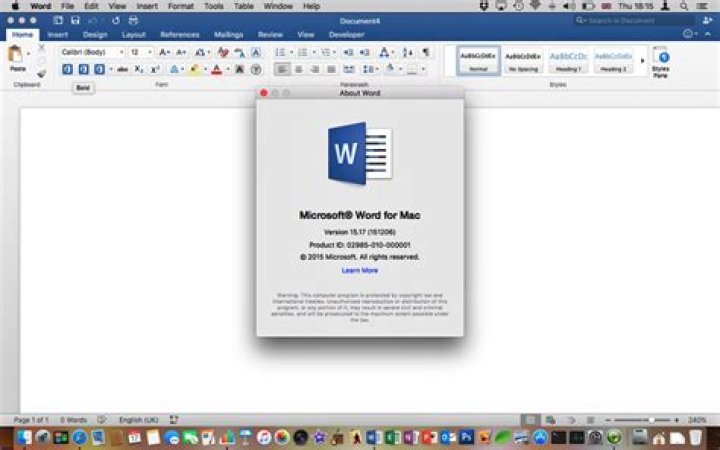720x450 pixels.
Task: Click the Character Border boxed A icon
Action: 256,52
